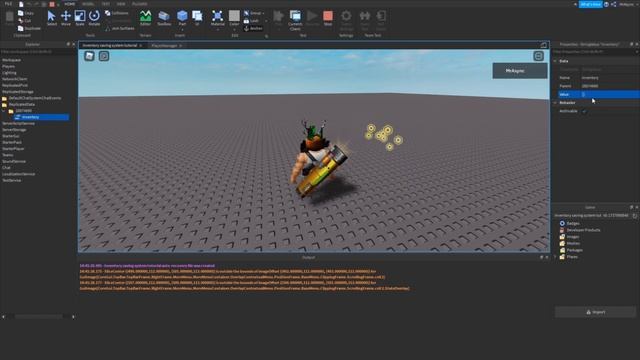Screen dimensions: 640x360
Task: Open the PlayerManager script tab
Action: (164, 45)
